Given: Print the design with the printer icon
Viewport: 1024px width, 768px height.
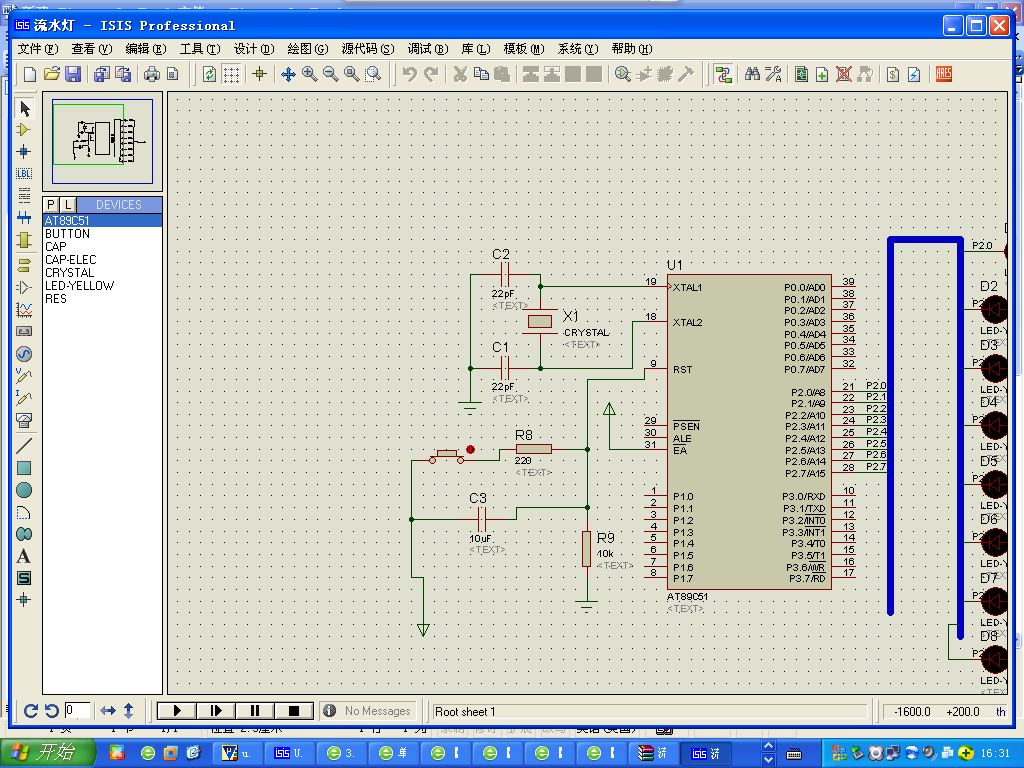Looking at the screenshot, I should (152, 74).
